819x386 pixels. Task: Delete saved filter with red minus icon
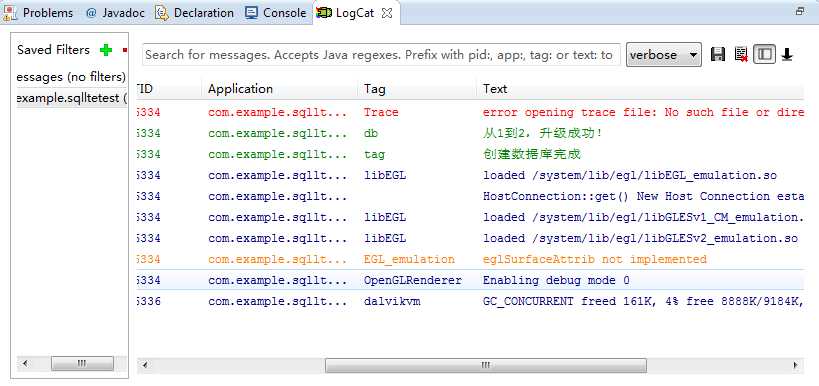(x=125, y=51)
